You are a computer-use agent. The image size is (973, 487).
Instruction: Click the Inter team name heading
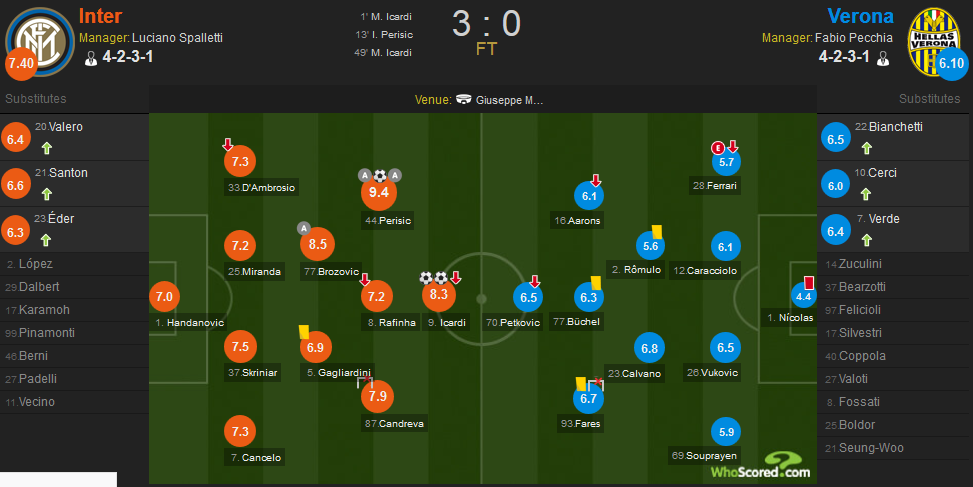101,16
